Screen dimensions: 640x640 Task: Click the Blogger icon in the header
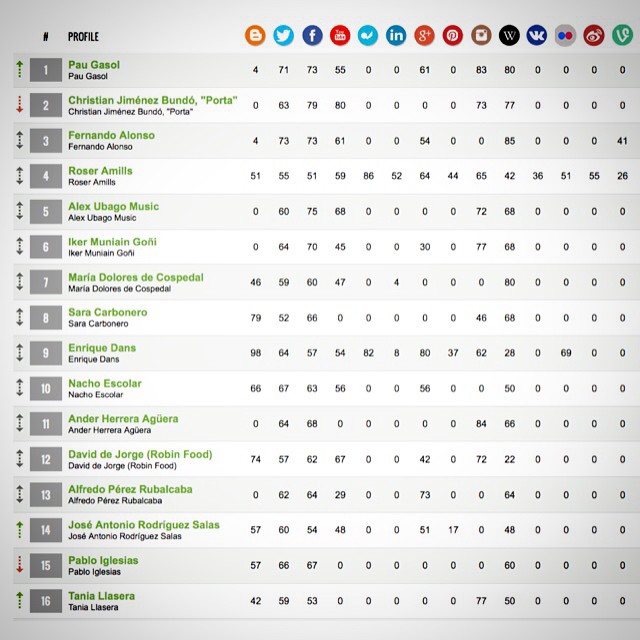(256, 36)
